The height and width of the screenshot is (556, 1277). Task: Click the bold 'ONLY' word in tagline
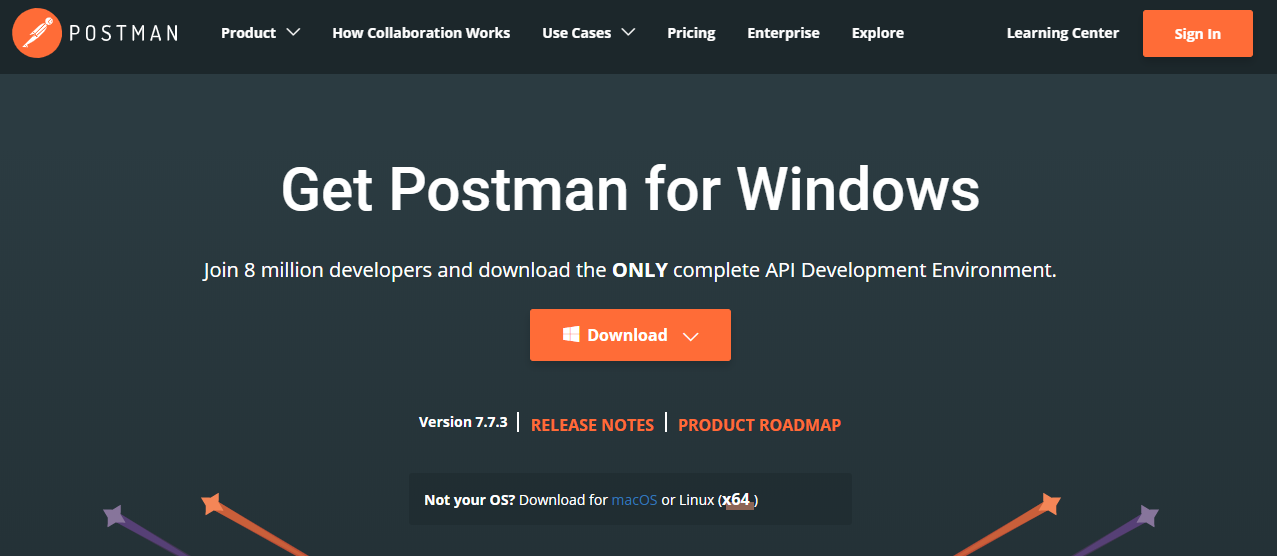click(x=640, y=270)
